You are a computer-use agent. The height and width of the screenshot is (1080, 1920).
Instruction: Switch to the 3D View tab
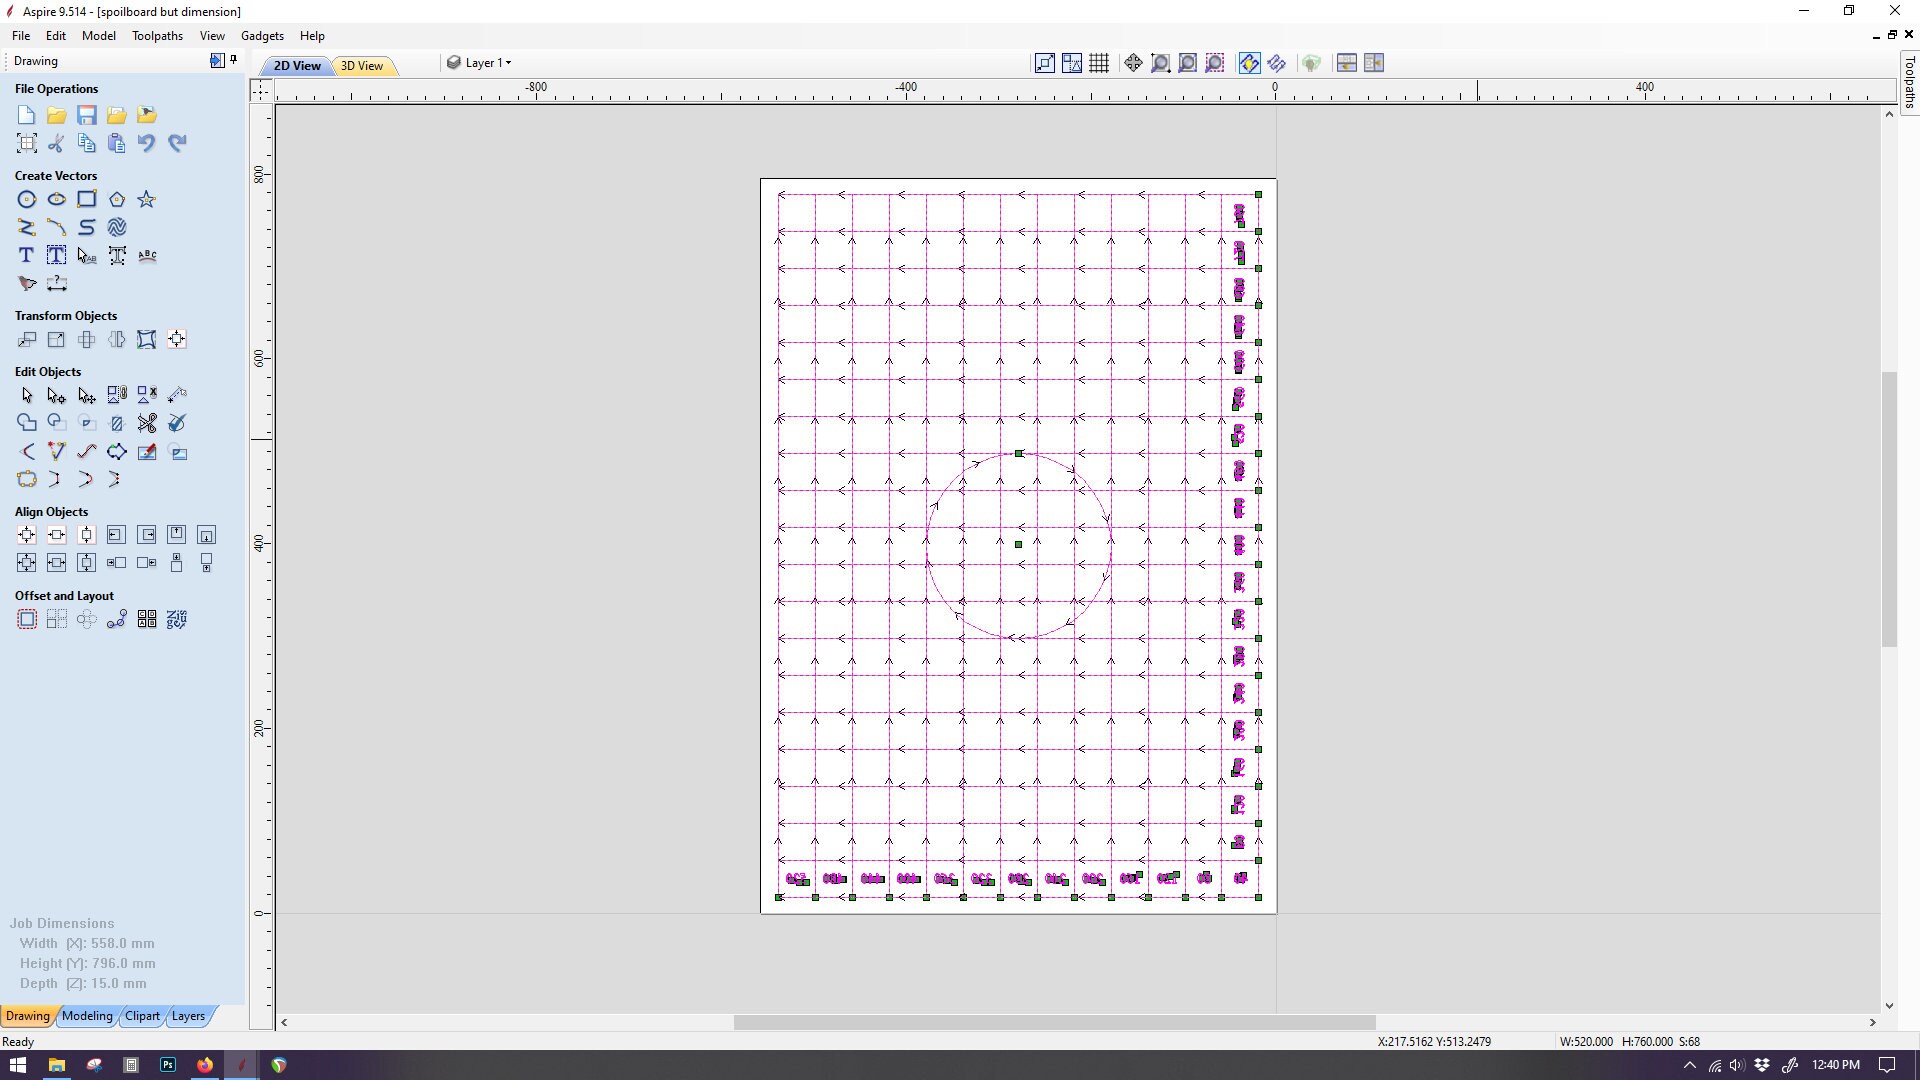pyautogui.click(x=362, y=66)
